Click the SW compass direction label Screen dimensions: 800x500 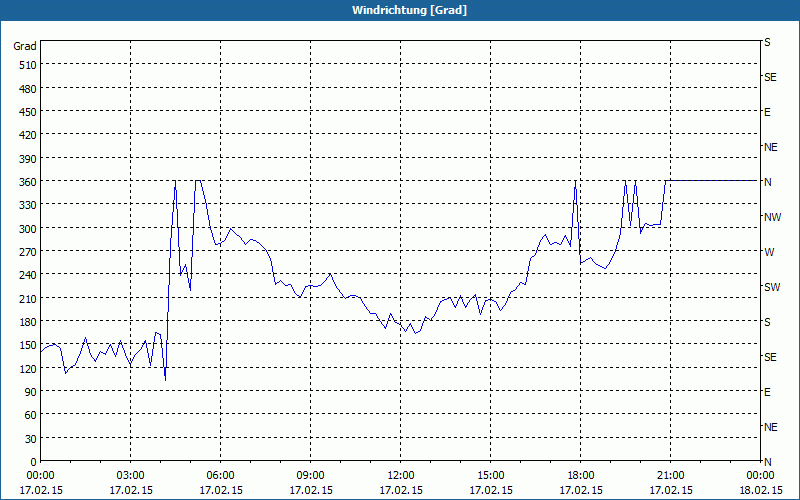pos(772,287)
